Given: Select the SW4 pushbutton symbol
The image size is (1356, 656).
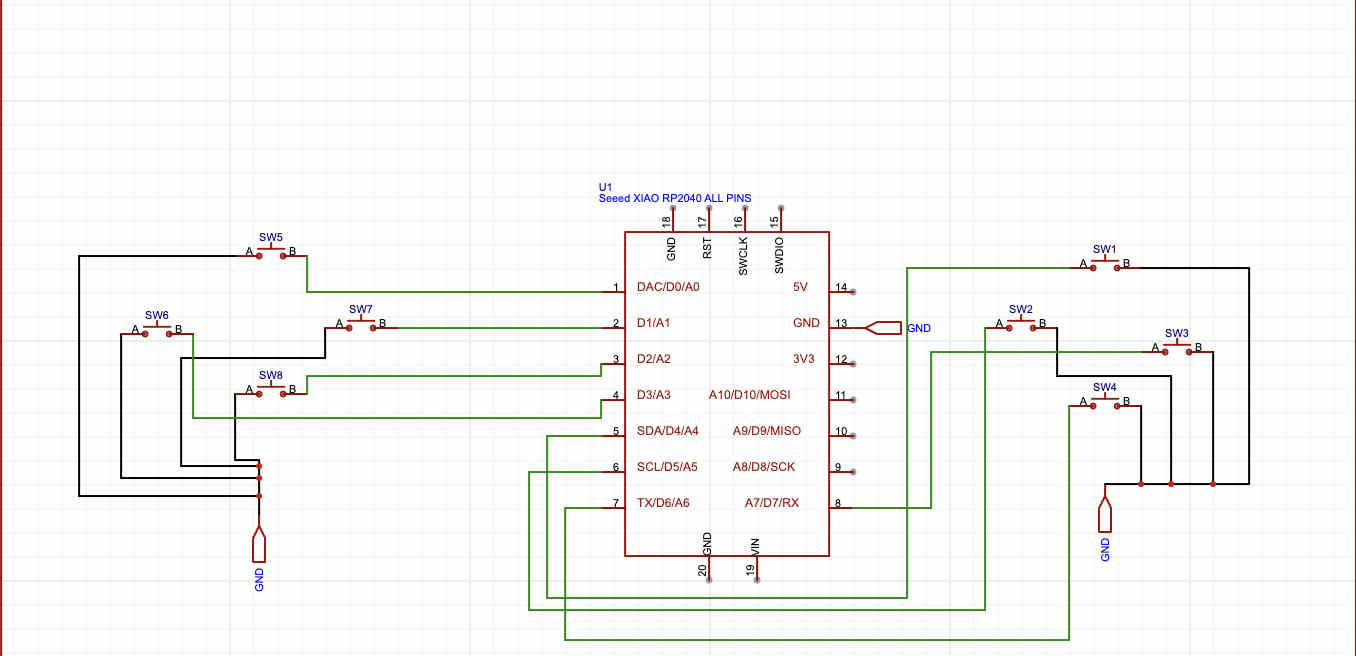Looking at the screenshot, I should pos(1104,402).
